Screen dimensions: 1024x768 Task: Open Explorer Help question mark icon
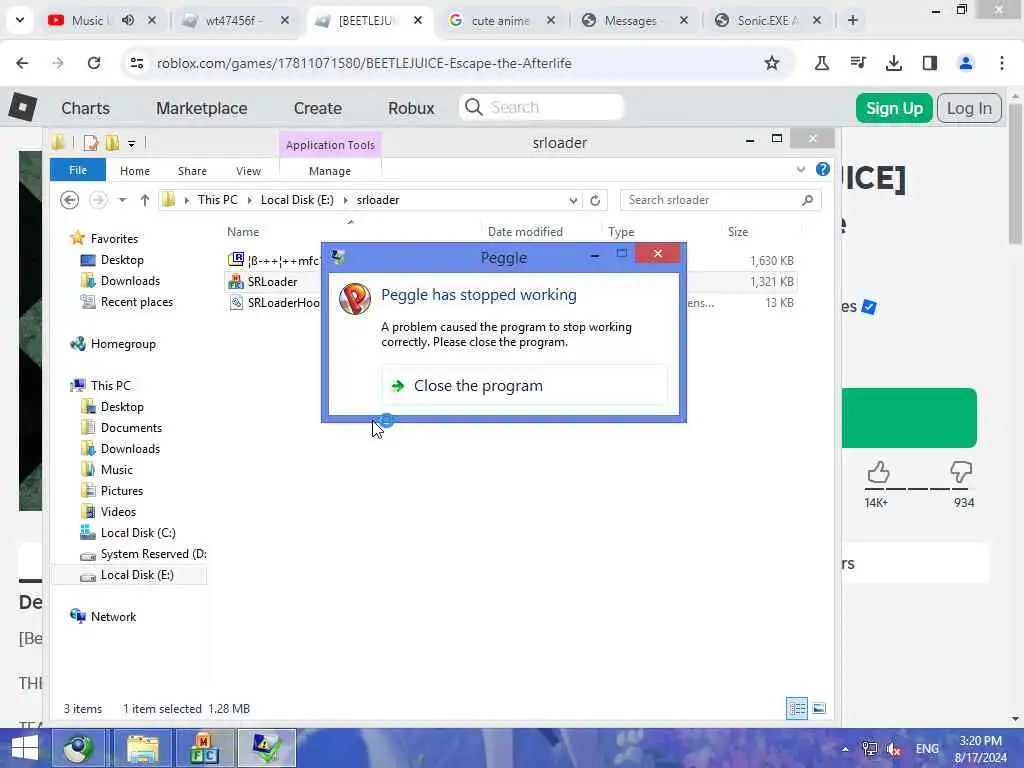click(x=823, y=170)
